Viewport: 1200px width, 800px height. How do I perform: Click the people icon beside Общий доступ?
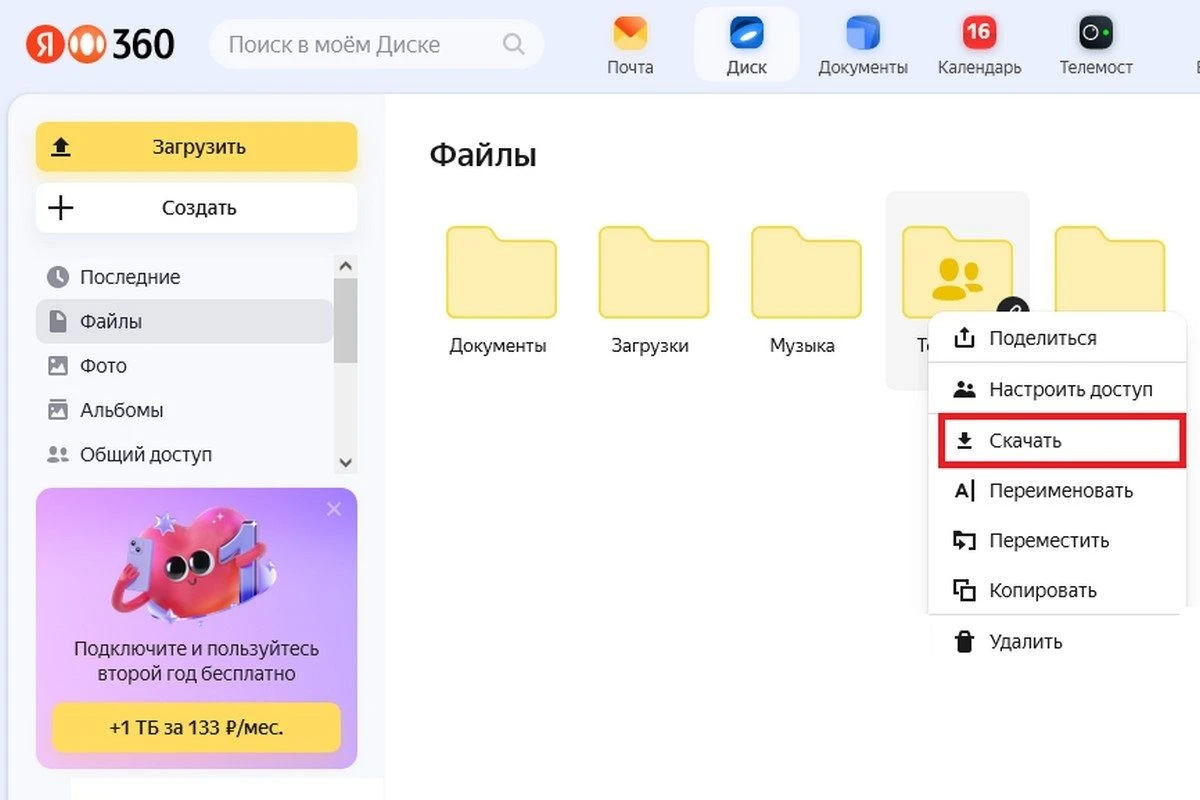point(58,454)
